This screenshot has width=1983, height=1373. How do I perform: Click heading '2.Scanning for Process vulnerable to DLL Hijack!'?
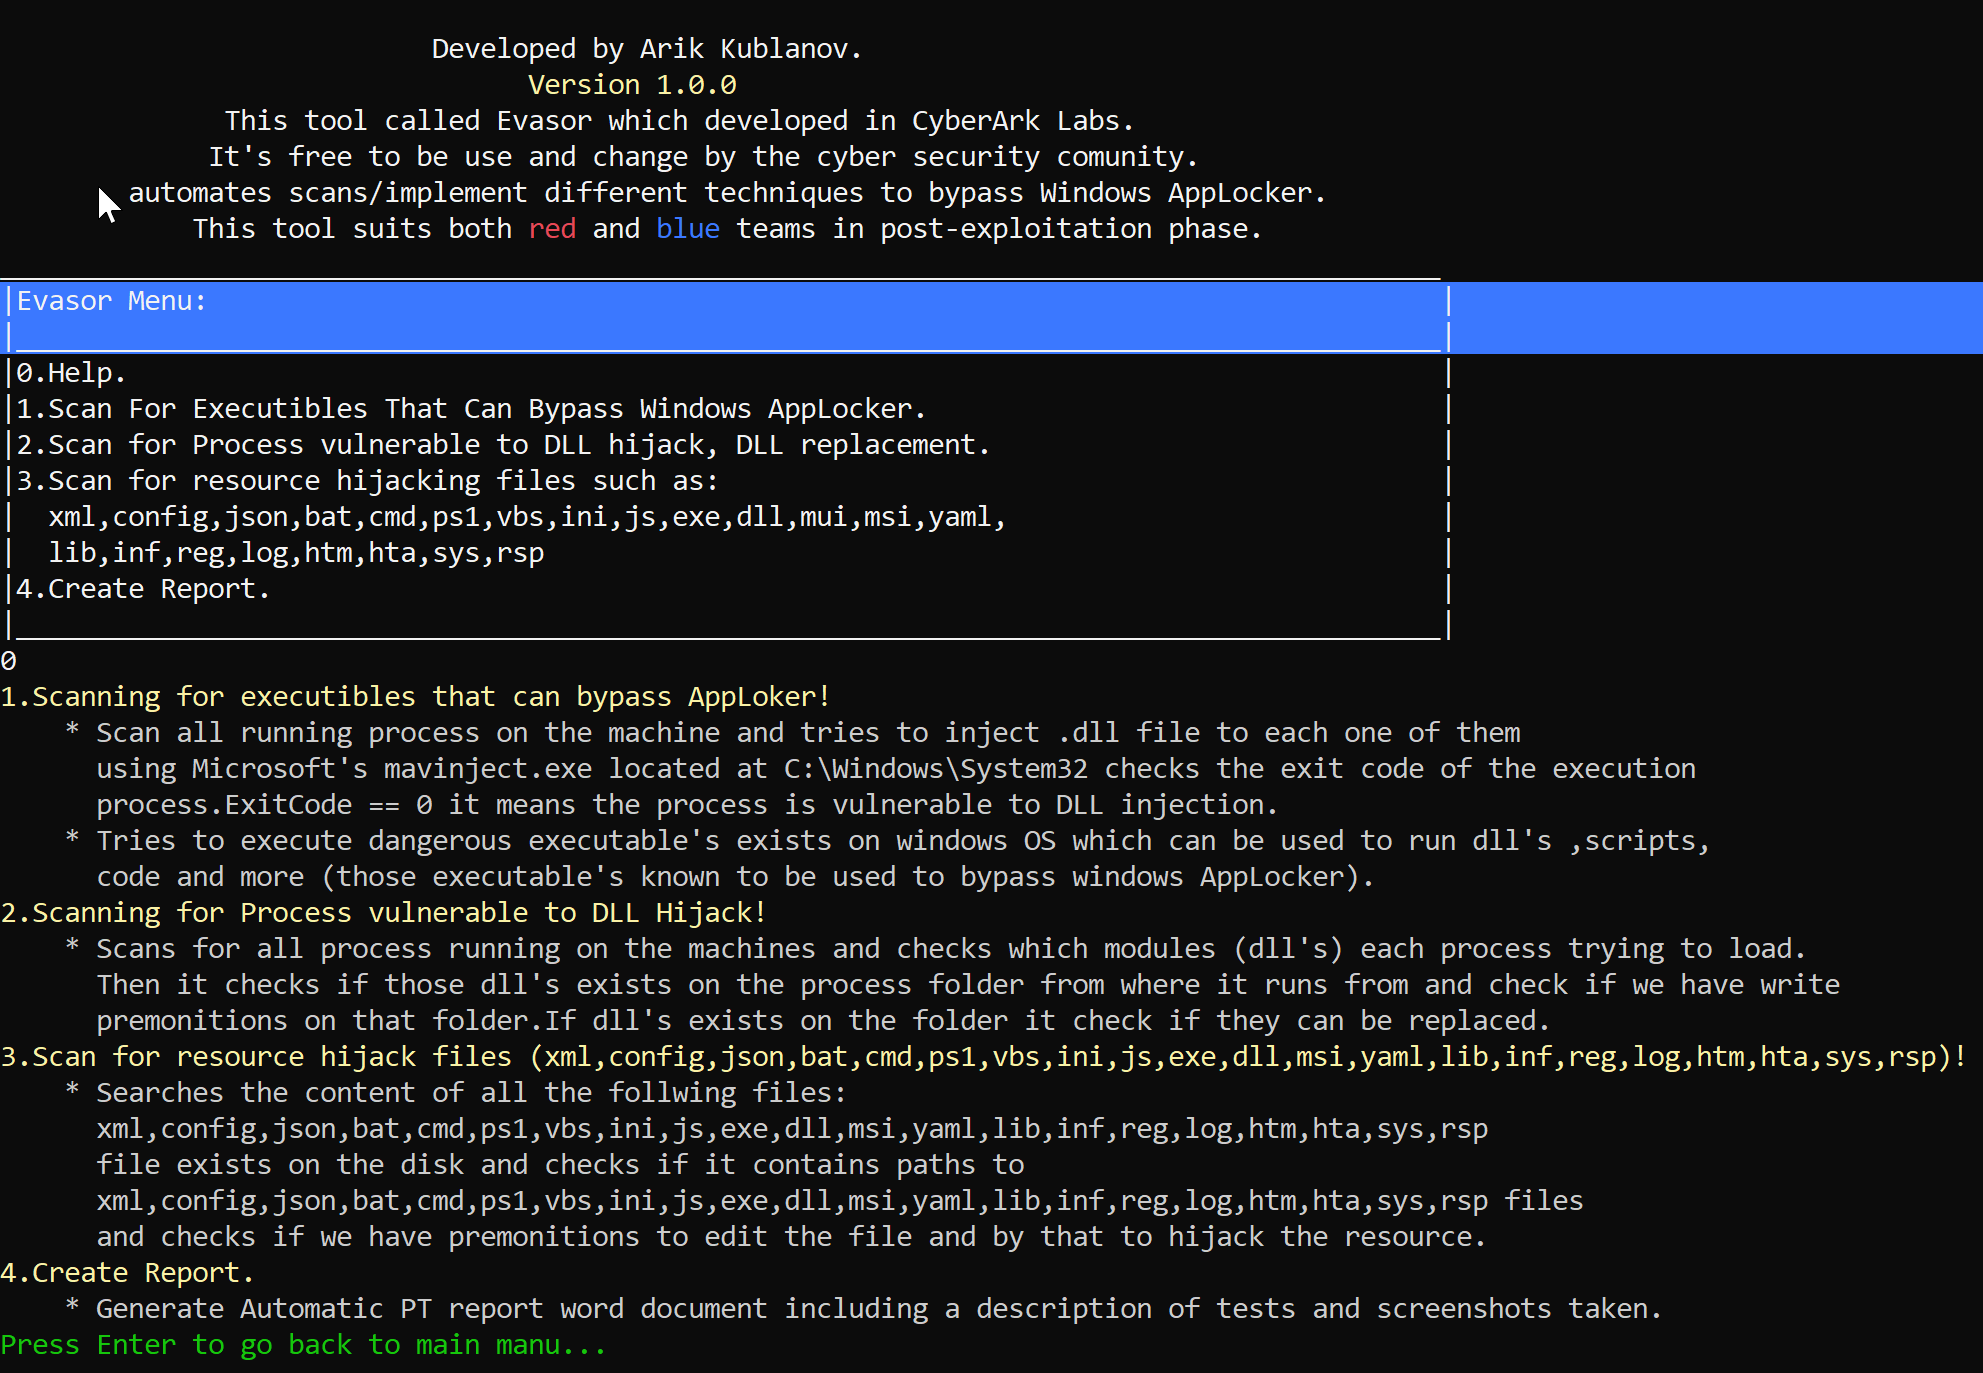tap(383, 913)
